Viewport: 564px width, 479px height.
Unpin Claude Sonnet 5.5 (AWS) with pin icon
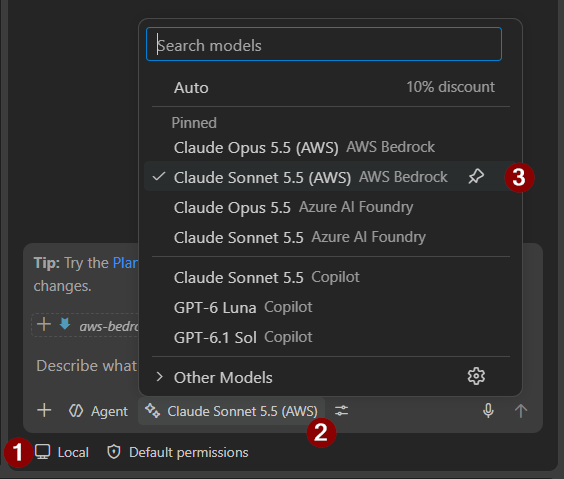point(476,177)
